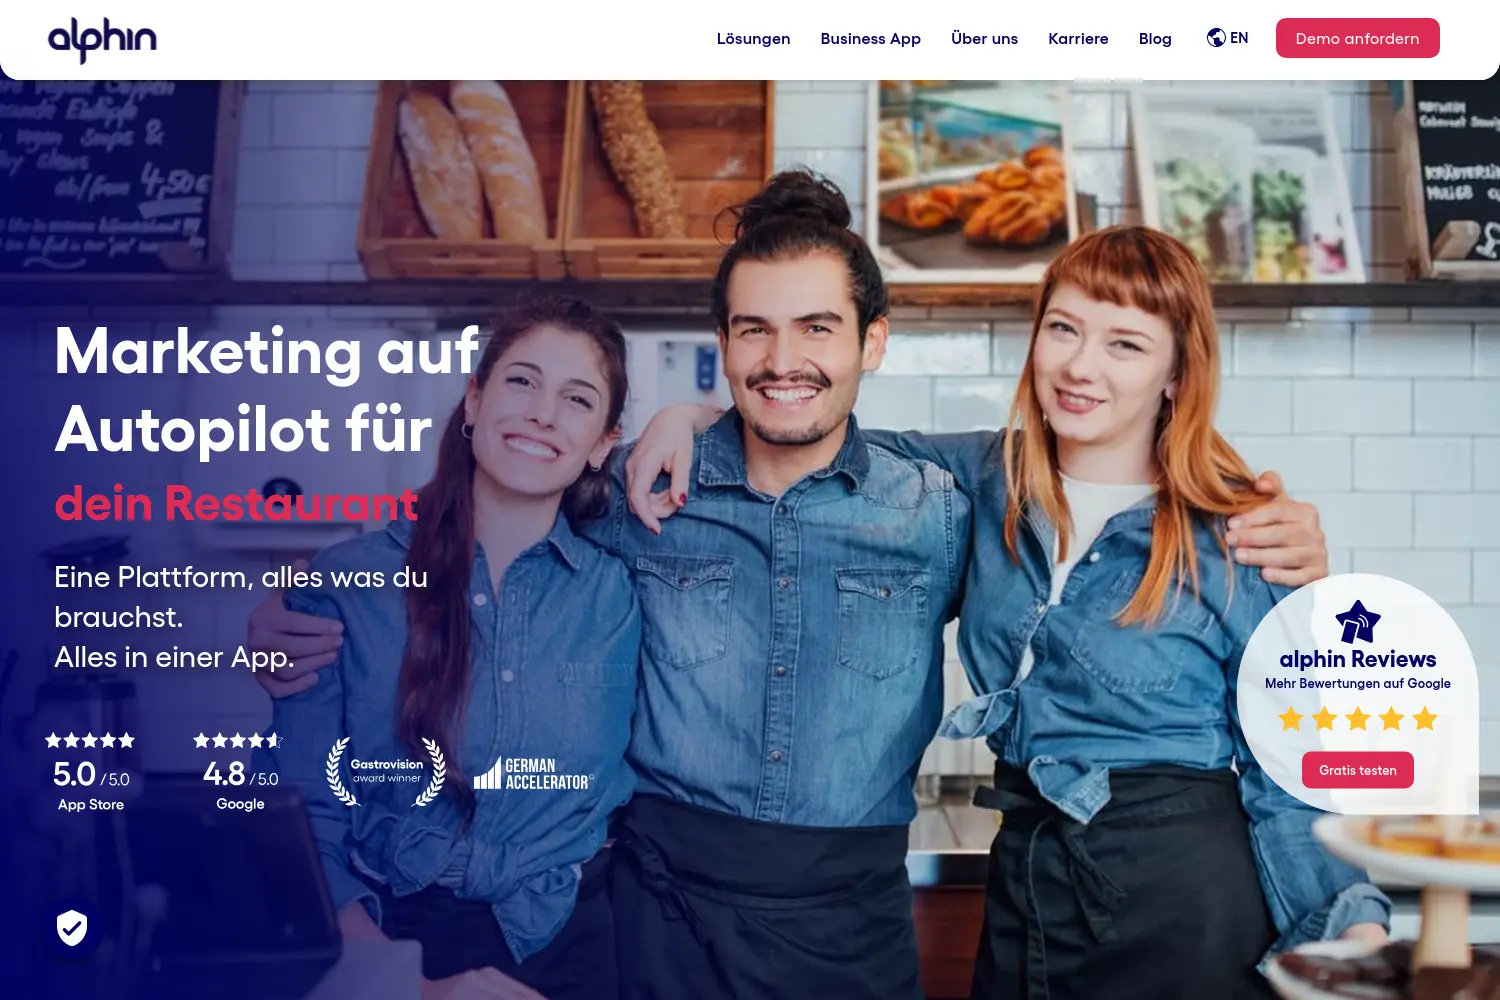1500x1000 pixels.
Task: Click the Demo anfordern button
Action: pos(1357,38)
